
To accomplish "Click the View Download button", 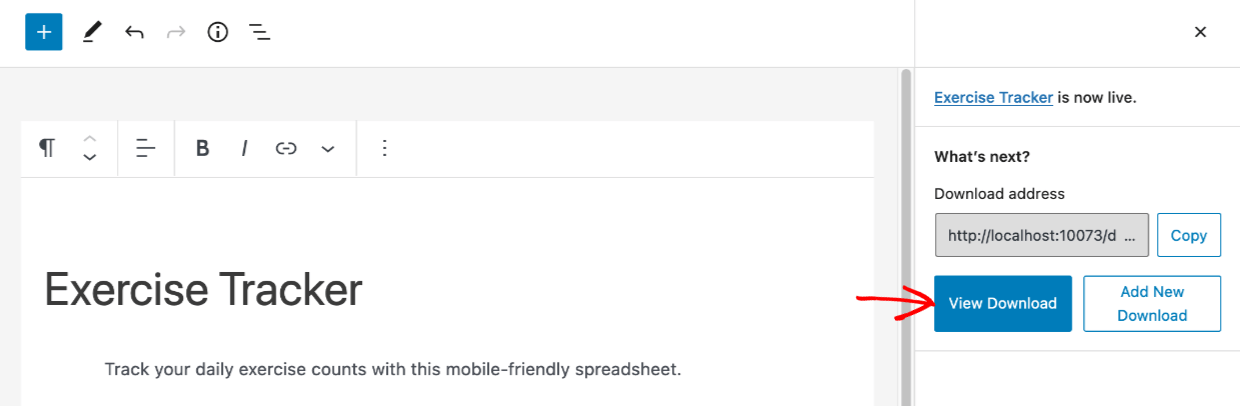I will [x=1003, y=304].
